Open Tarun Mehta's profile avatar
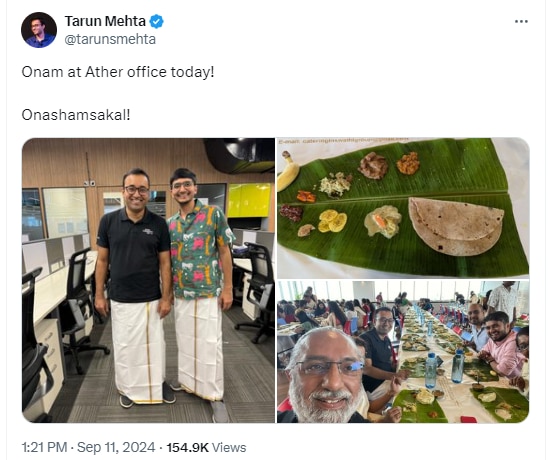 pos(39,30)
